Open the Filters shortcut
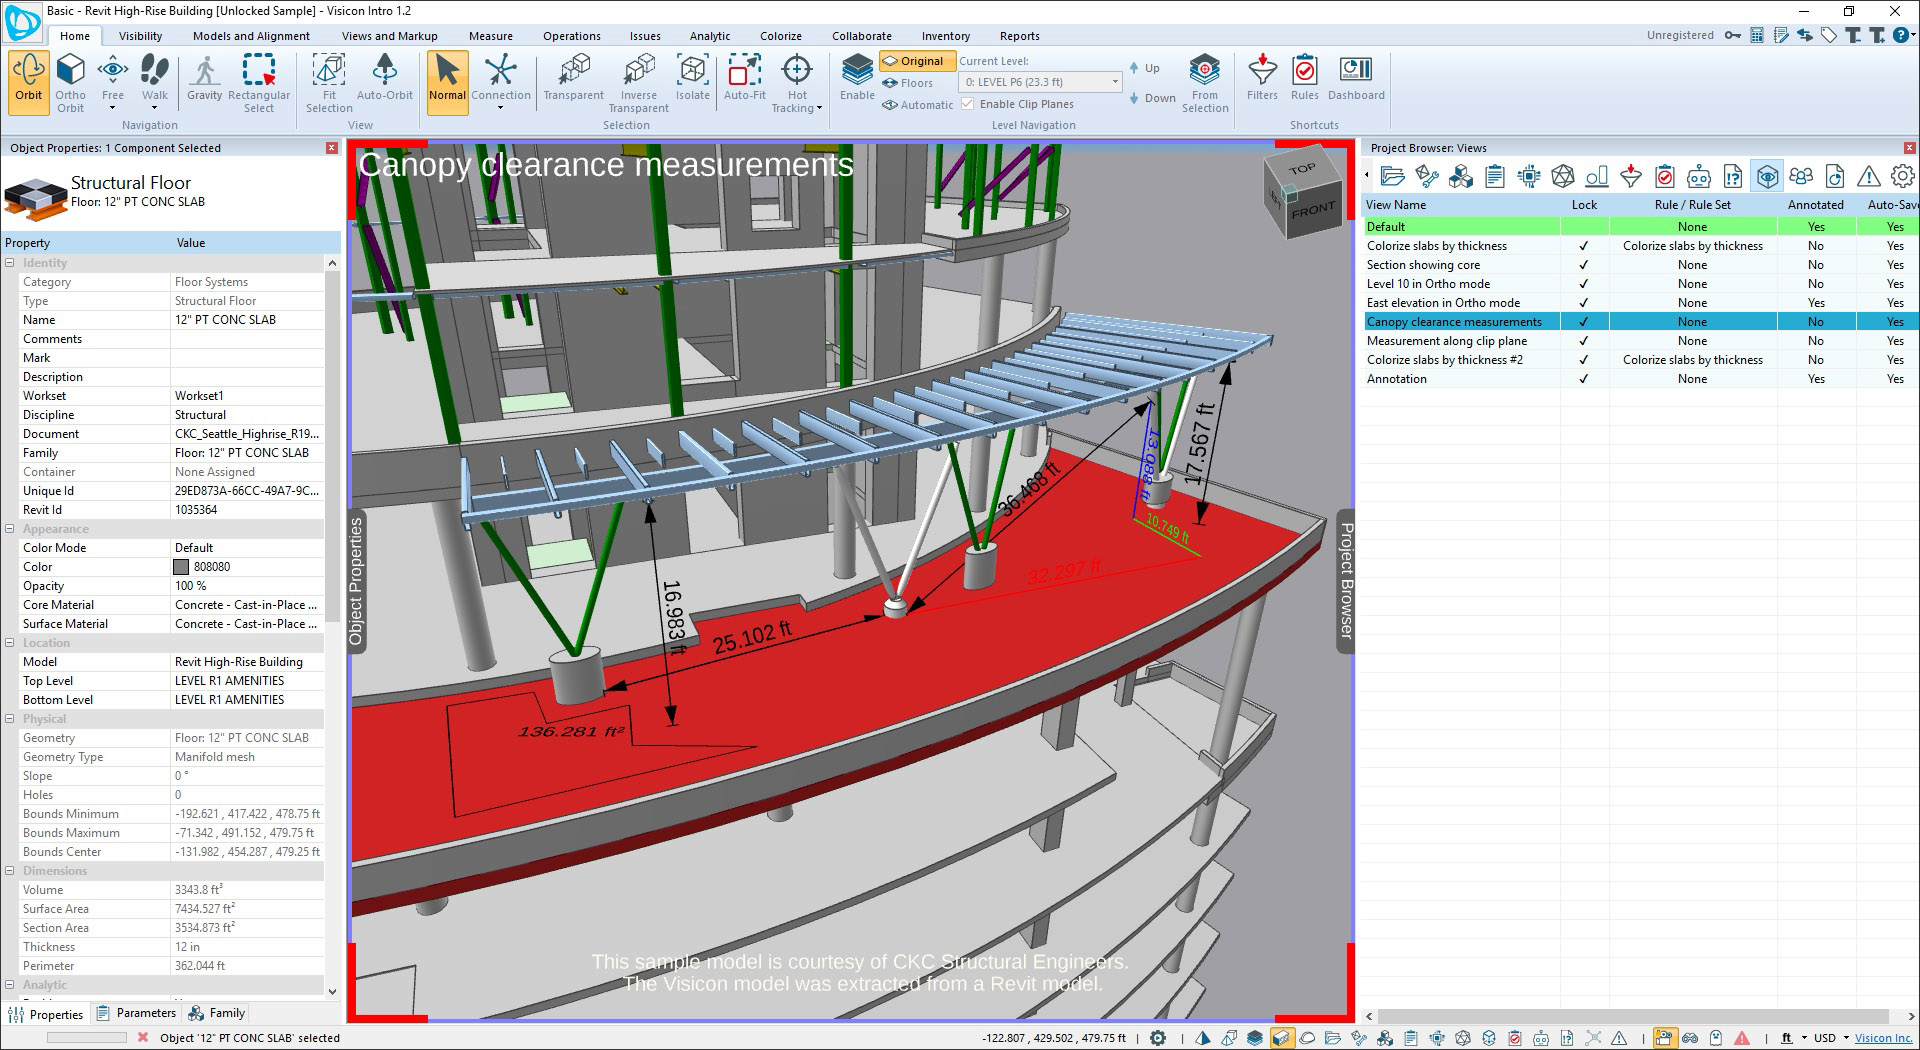This screenshot has height=1050, width=1920. tap(1262, 78)
